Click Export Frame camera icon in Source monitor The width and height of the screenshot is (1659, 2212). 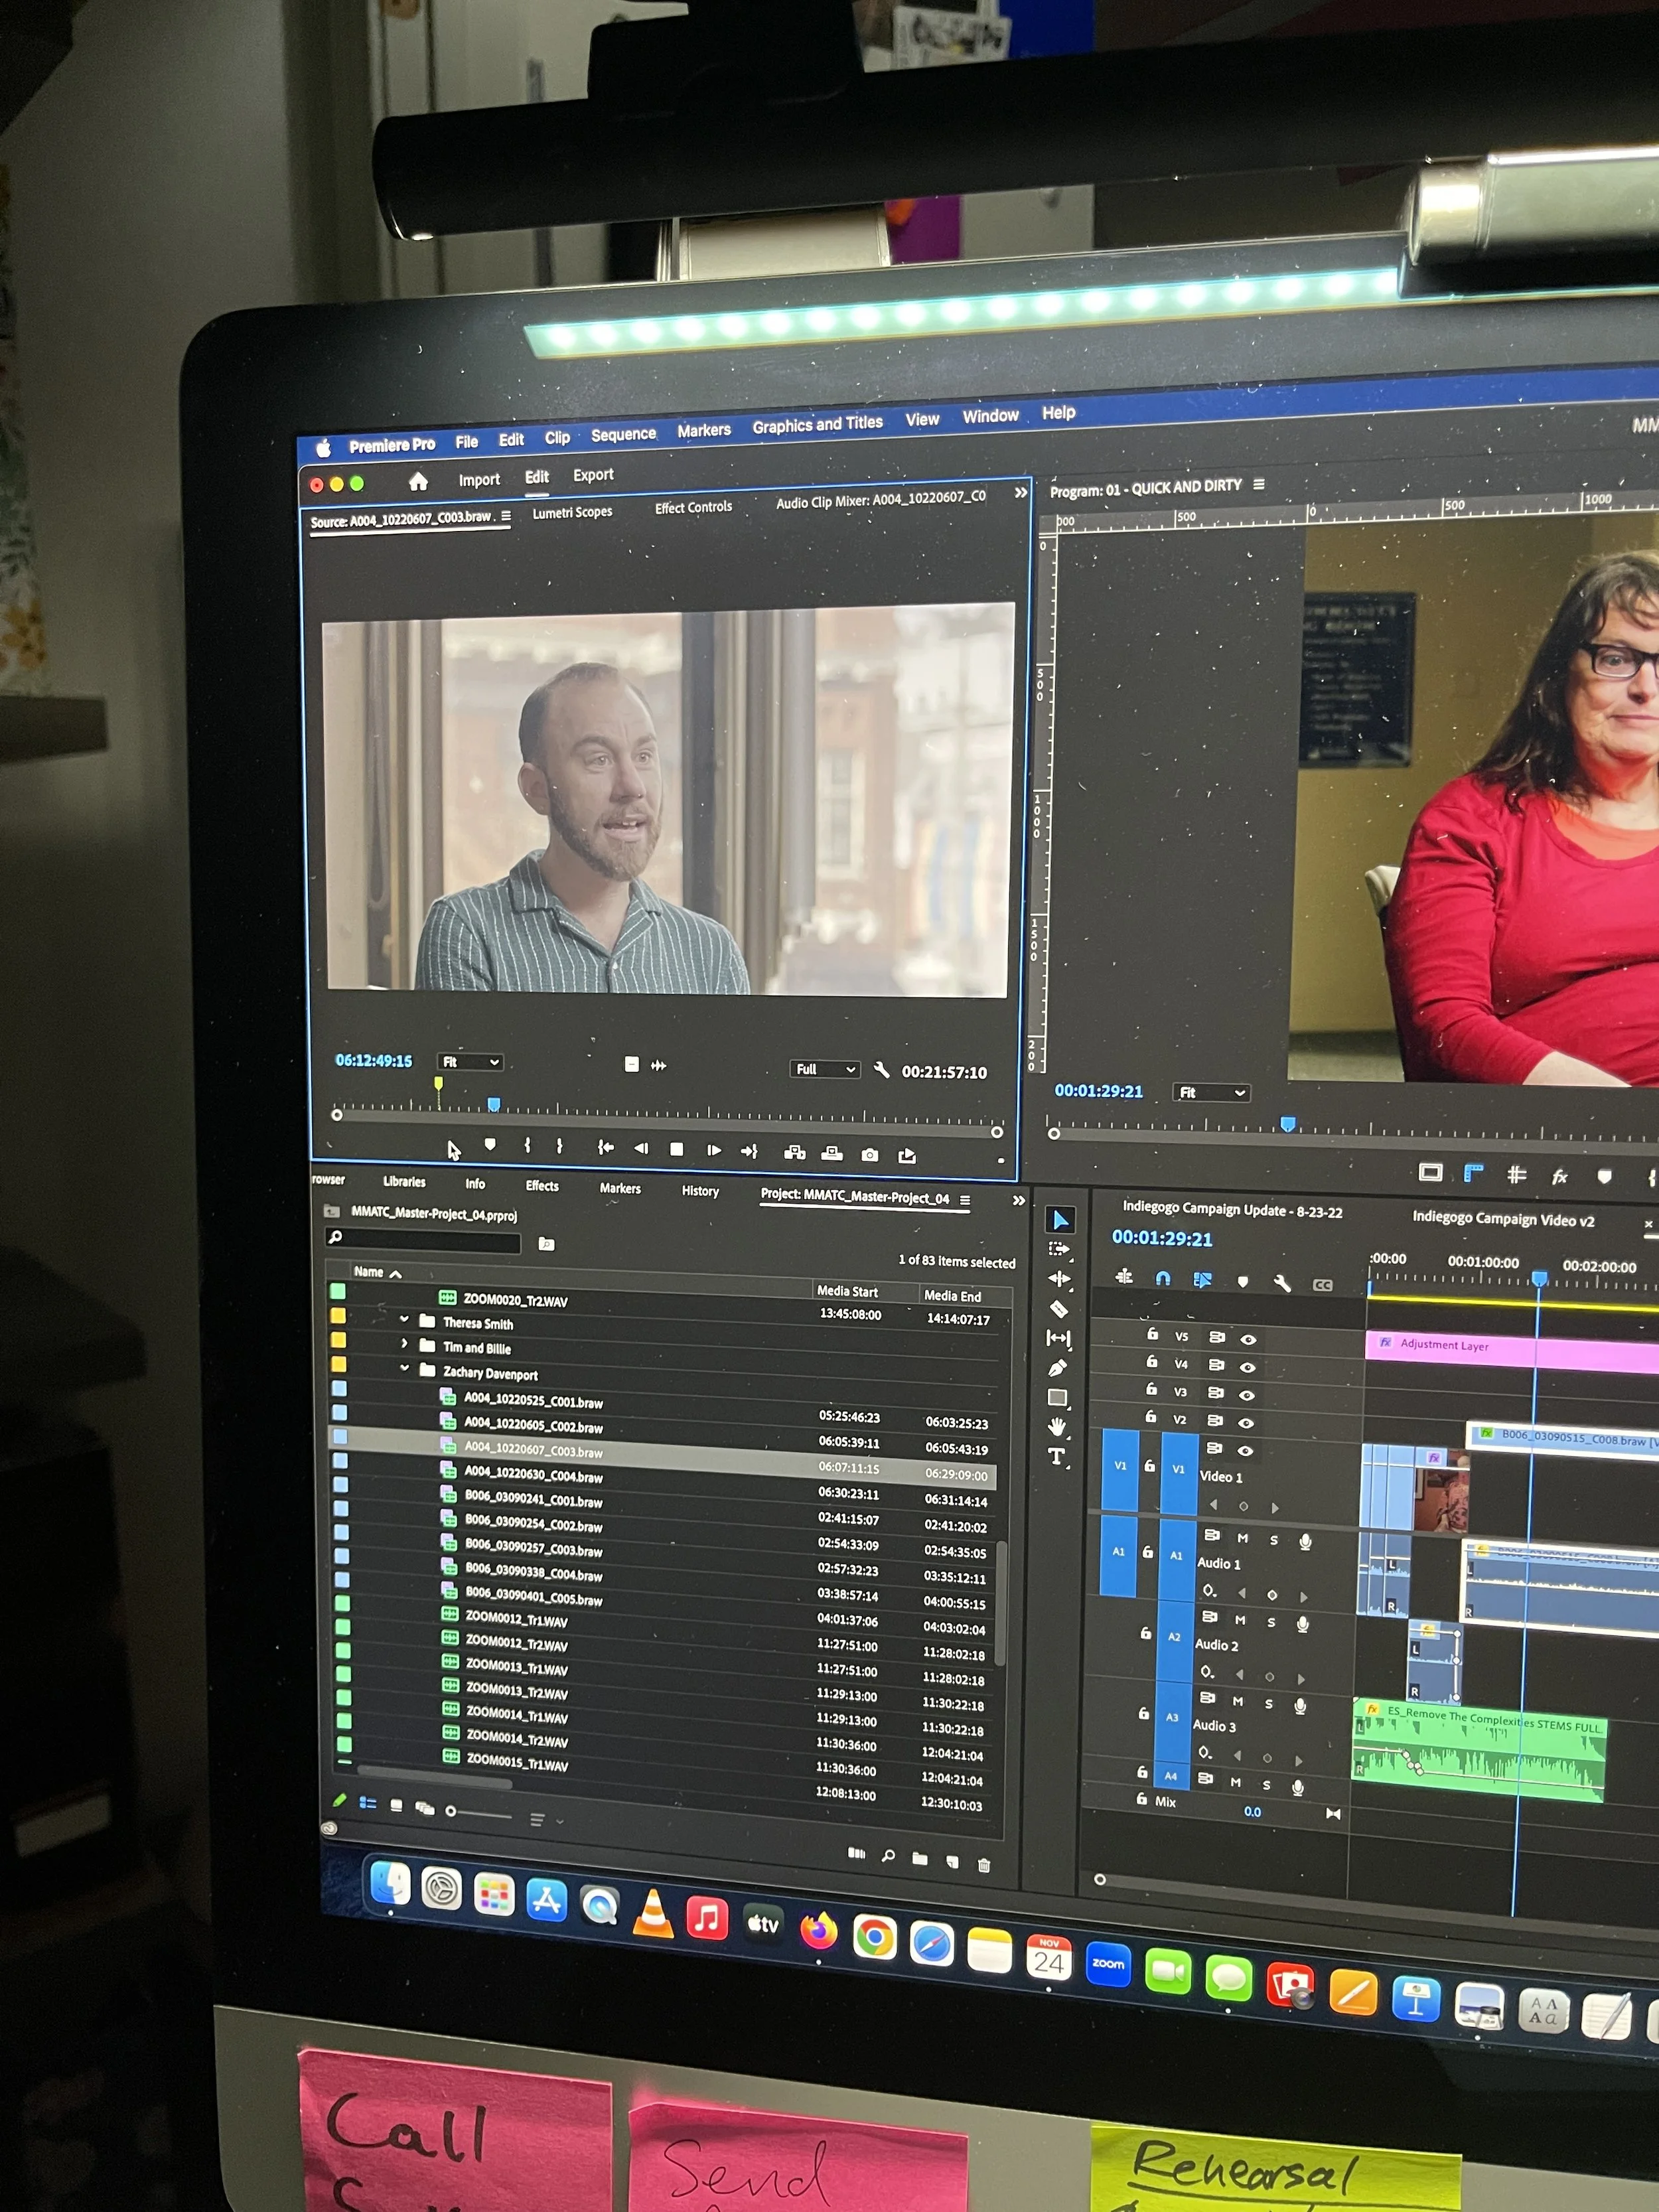point(870,1155)
